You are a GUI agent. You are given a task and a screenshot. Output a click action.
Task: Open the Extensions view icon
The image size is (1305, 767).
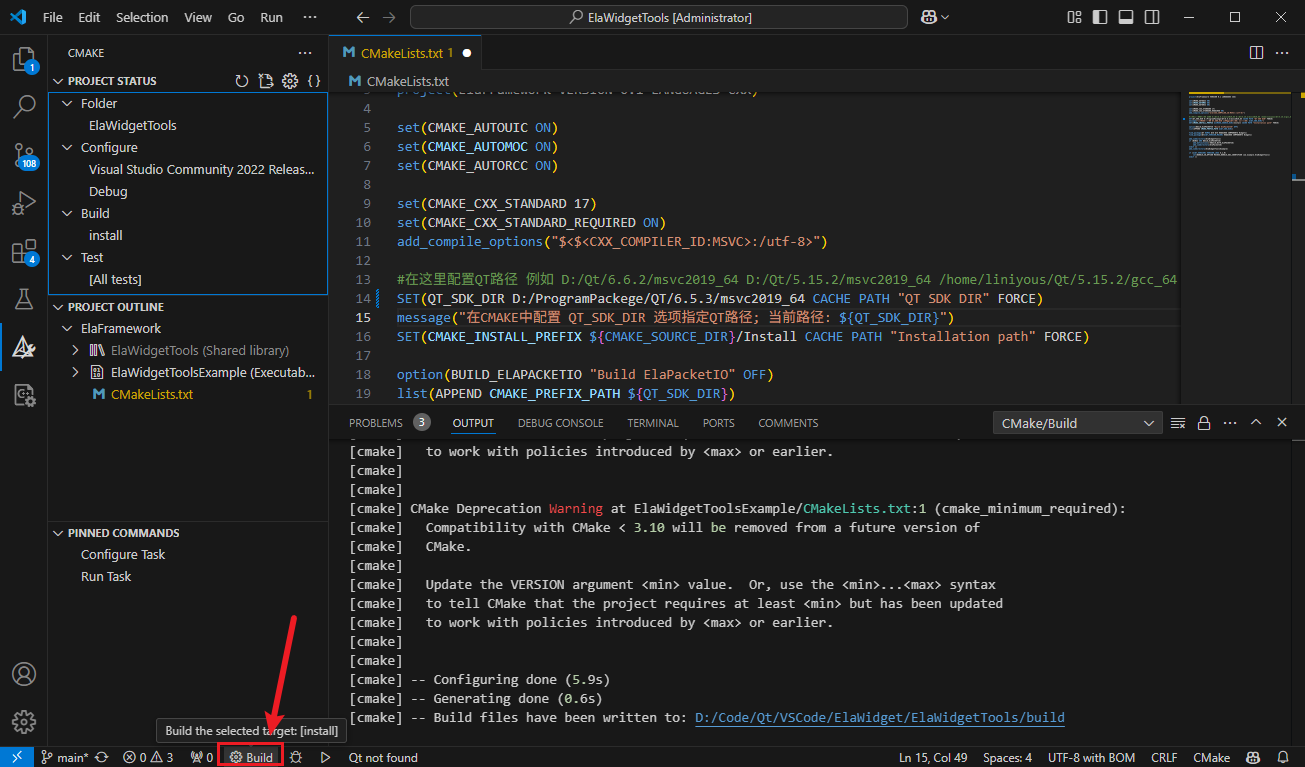coord(23,251)
